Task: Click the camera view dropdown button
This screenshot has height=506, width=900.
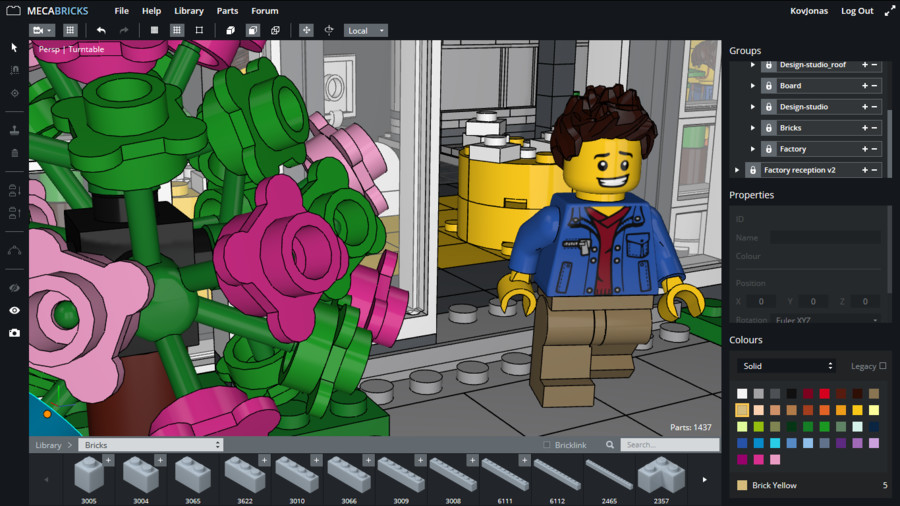Action: click(x=42, y=30)
